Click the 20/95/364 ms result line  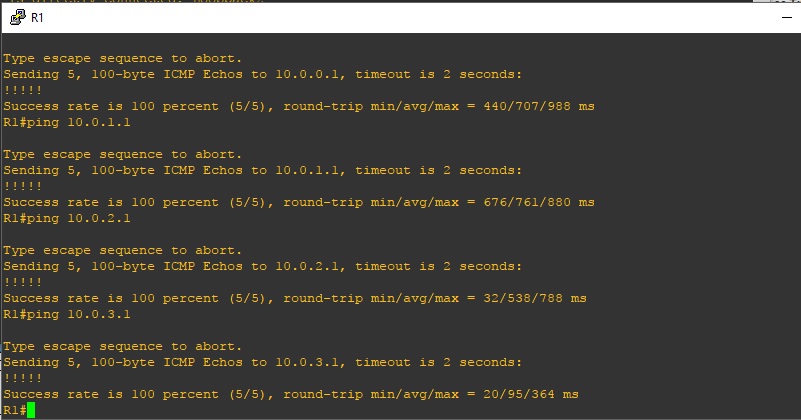291,394
